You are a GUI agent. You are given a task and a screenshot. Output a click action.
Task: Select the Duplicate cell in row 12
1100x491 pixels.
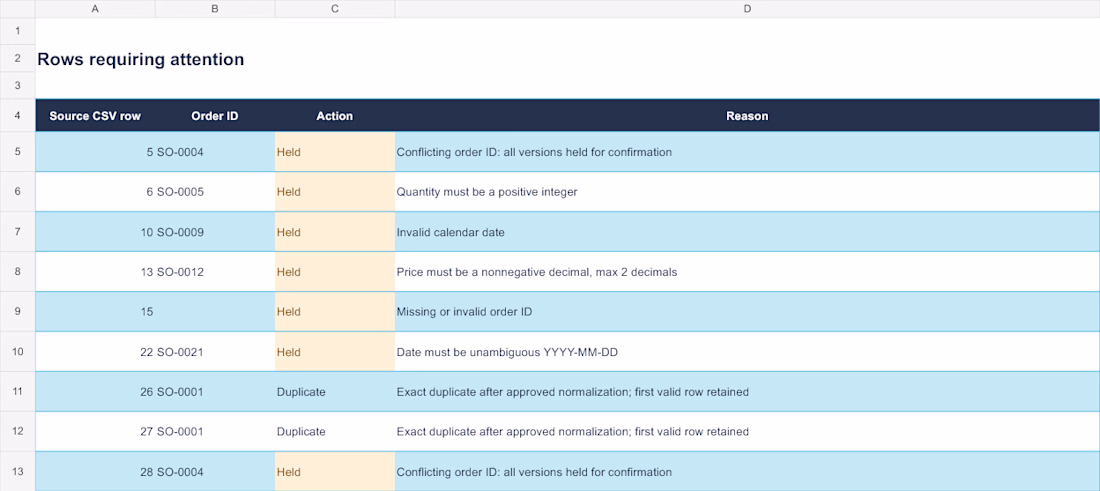[x=335, y=431]
